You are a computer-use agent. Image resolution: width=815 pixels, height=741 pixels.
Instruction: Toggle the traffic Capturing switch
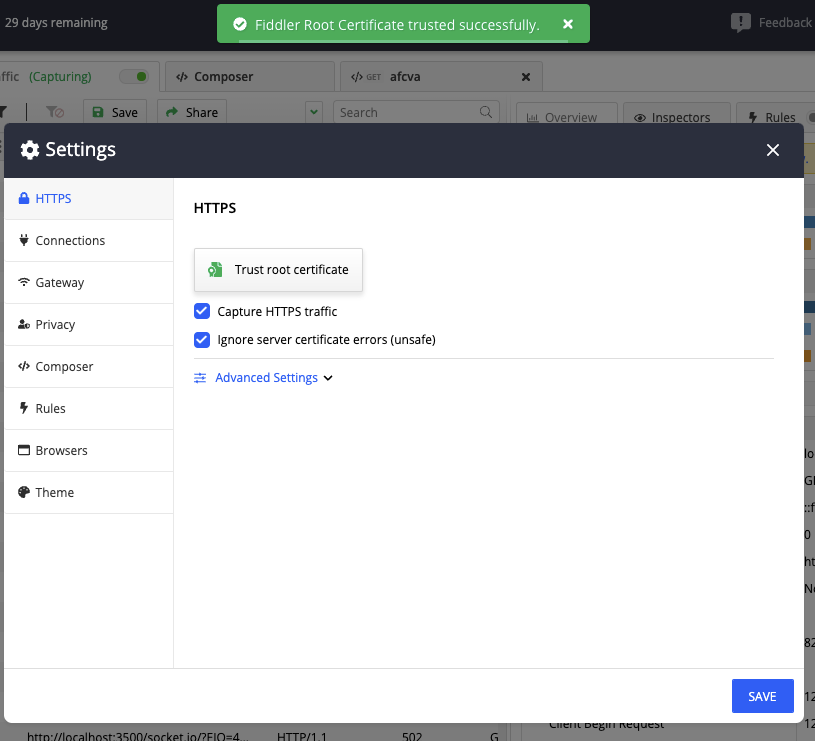tap(133, 76)
